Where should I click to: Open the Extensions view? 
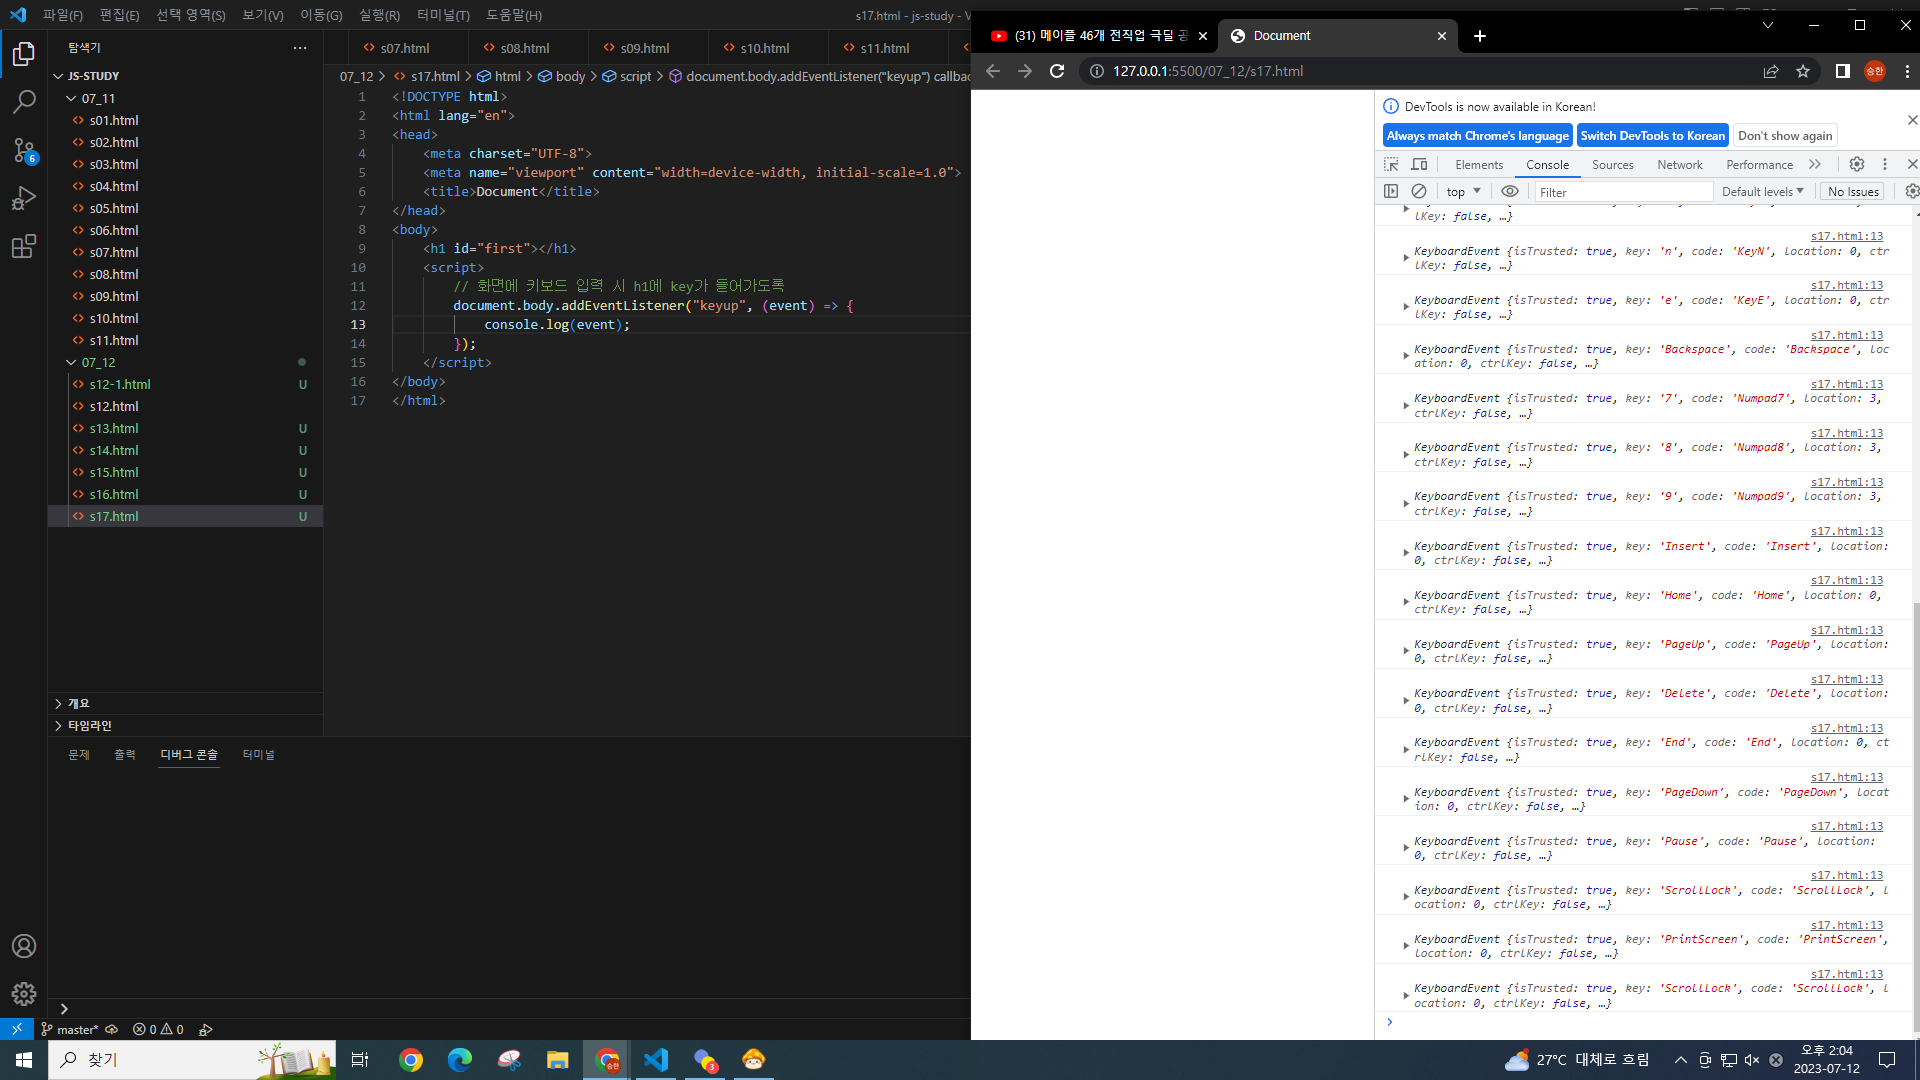click(x=24, y=246)
